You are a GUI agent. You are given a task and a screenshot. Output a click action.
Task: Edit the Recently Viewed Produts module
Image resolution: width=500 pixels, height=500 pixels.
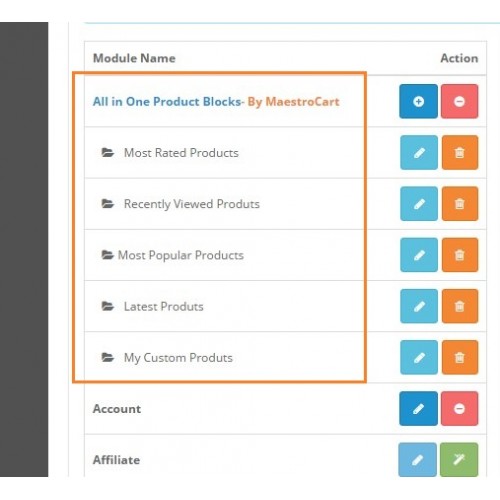click(x=419, y=204)
